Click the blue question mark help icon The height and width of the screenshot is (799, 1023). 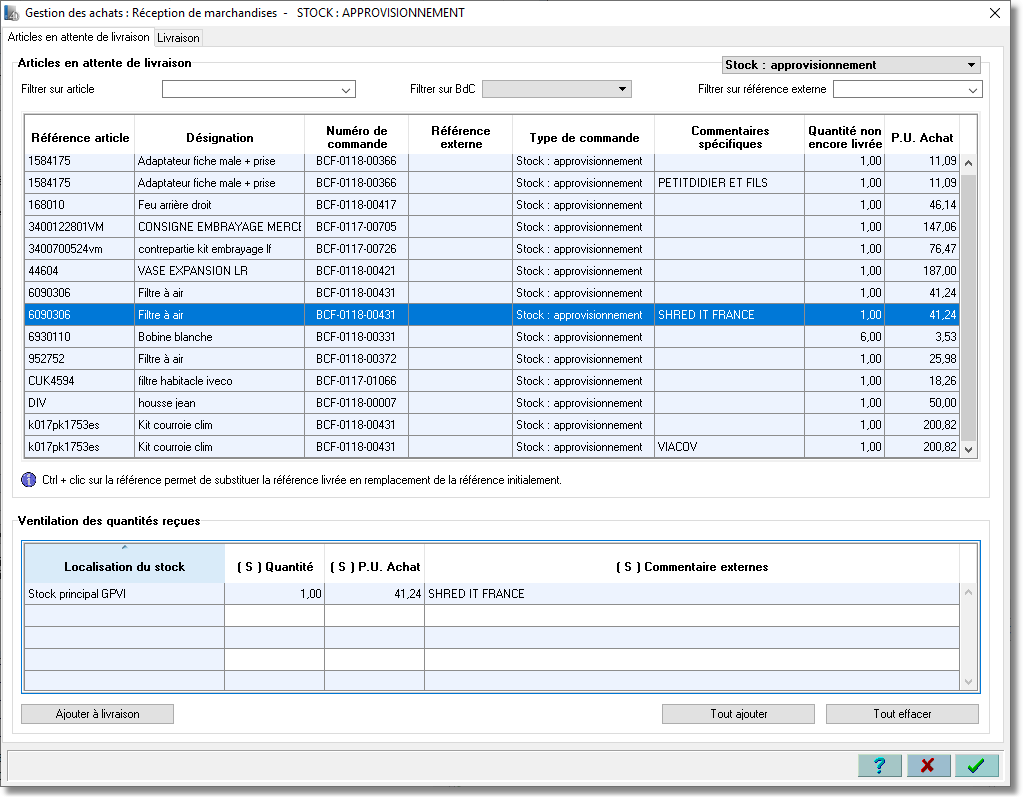879,765
